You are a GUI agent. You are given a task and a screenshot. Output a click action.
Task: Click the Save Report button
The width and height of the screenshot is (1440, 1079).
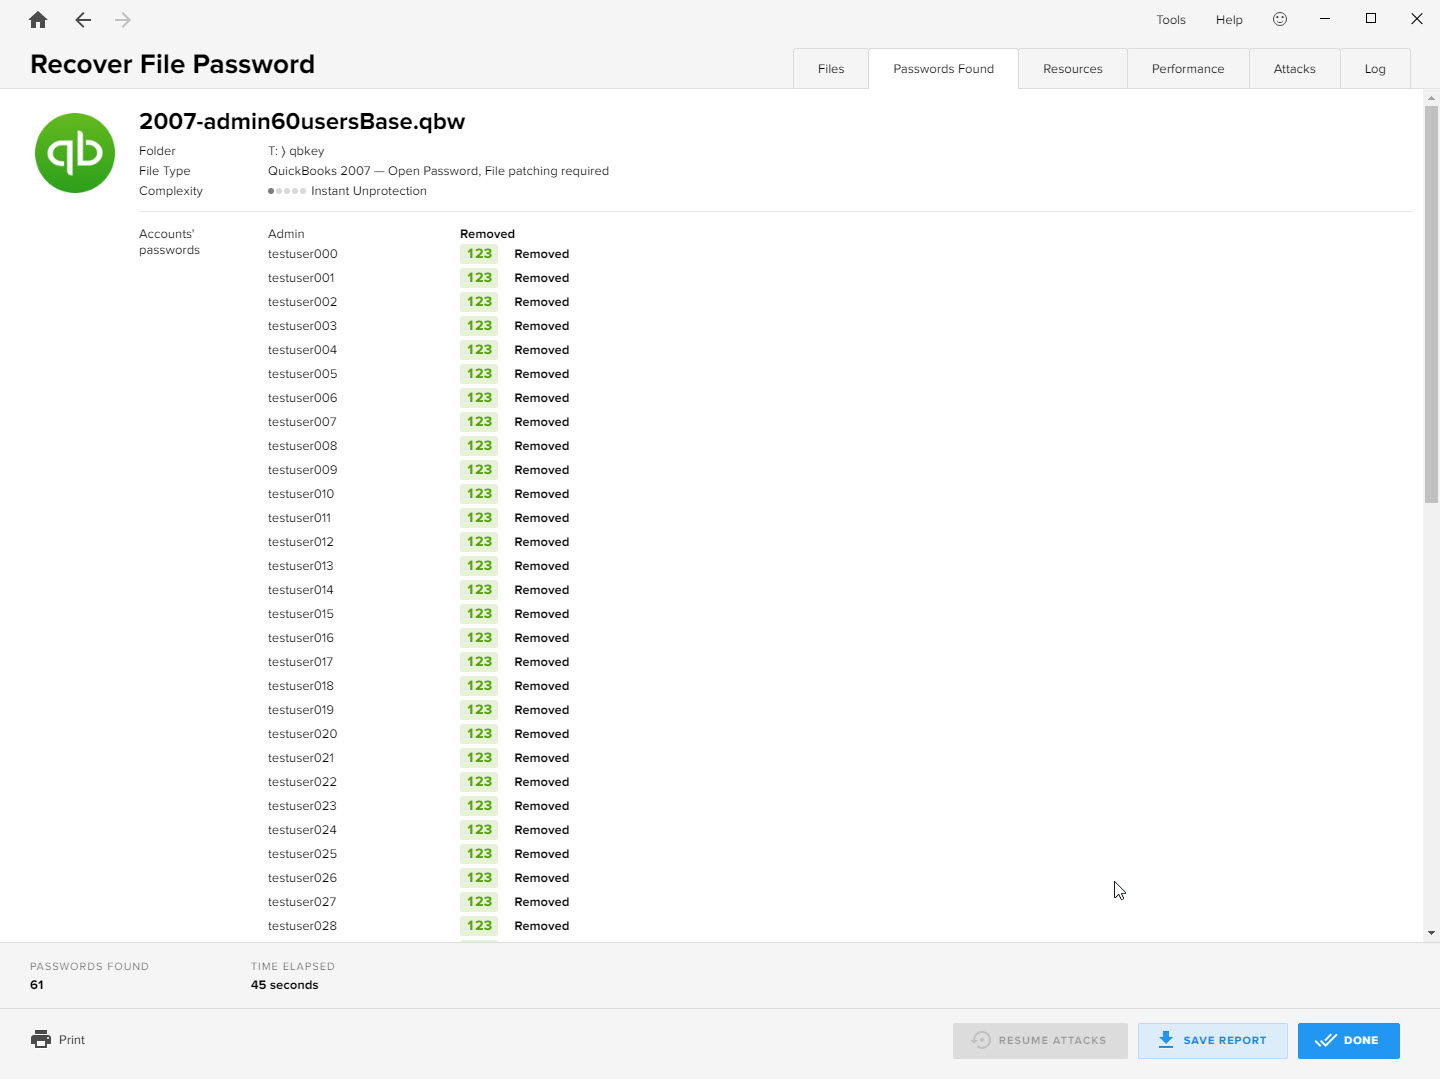[x=1212, y=1041]
